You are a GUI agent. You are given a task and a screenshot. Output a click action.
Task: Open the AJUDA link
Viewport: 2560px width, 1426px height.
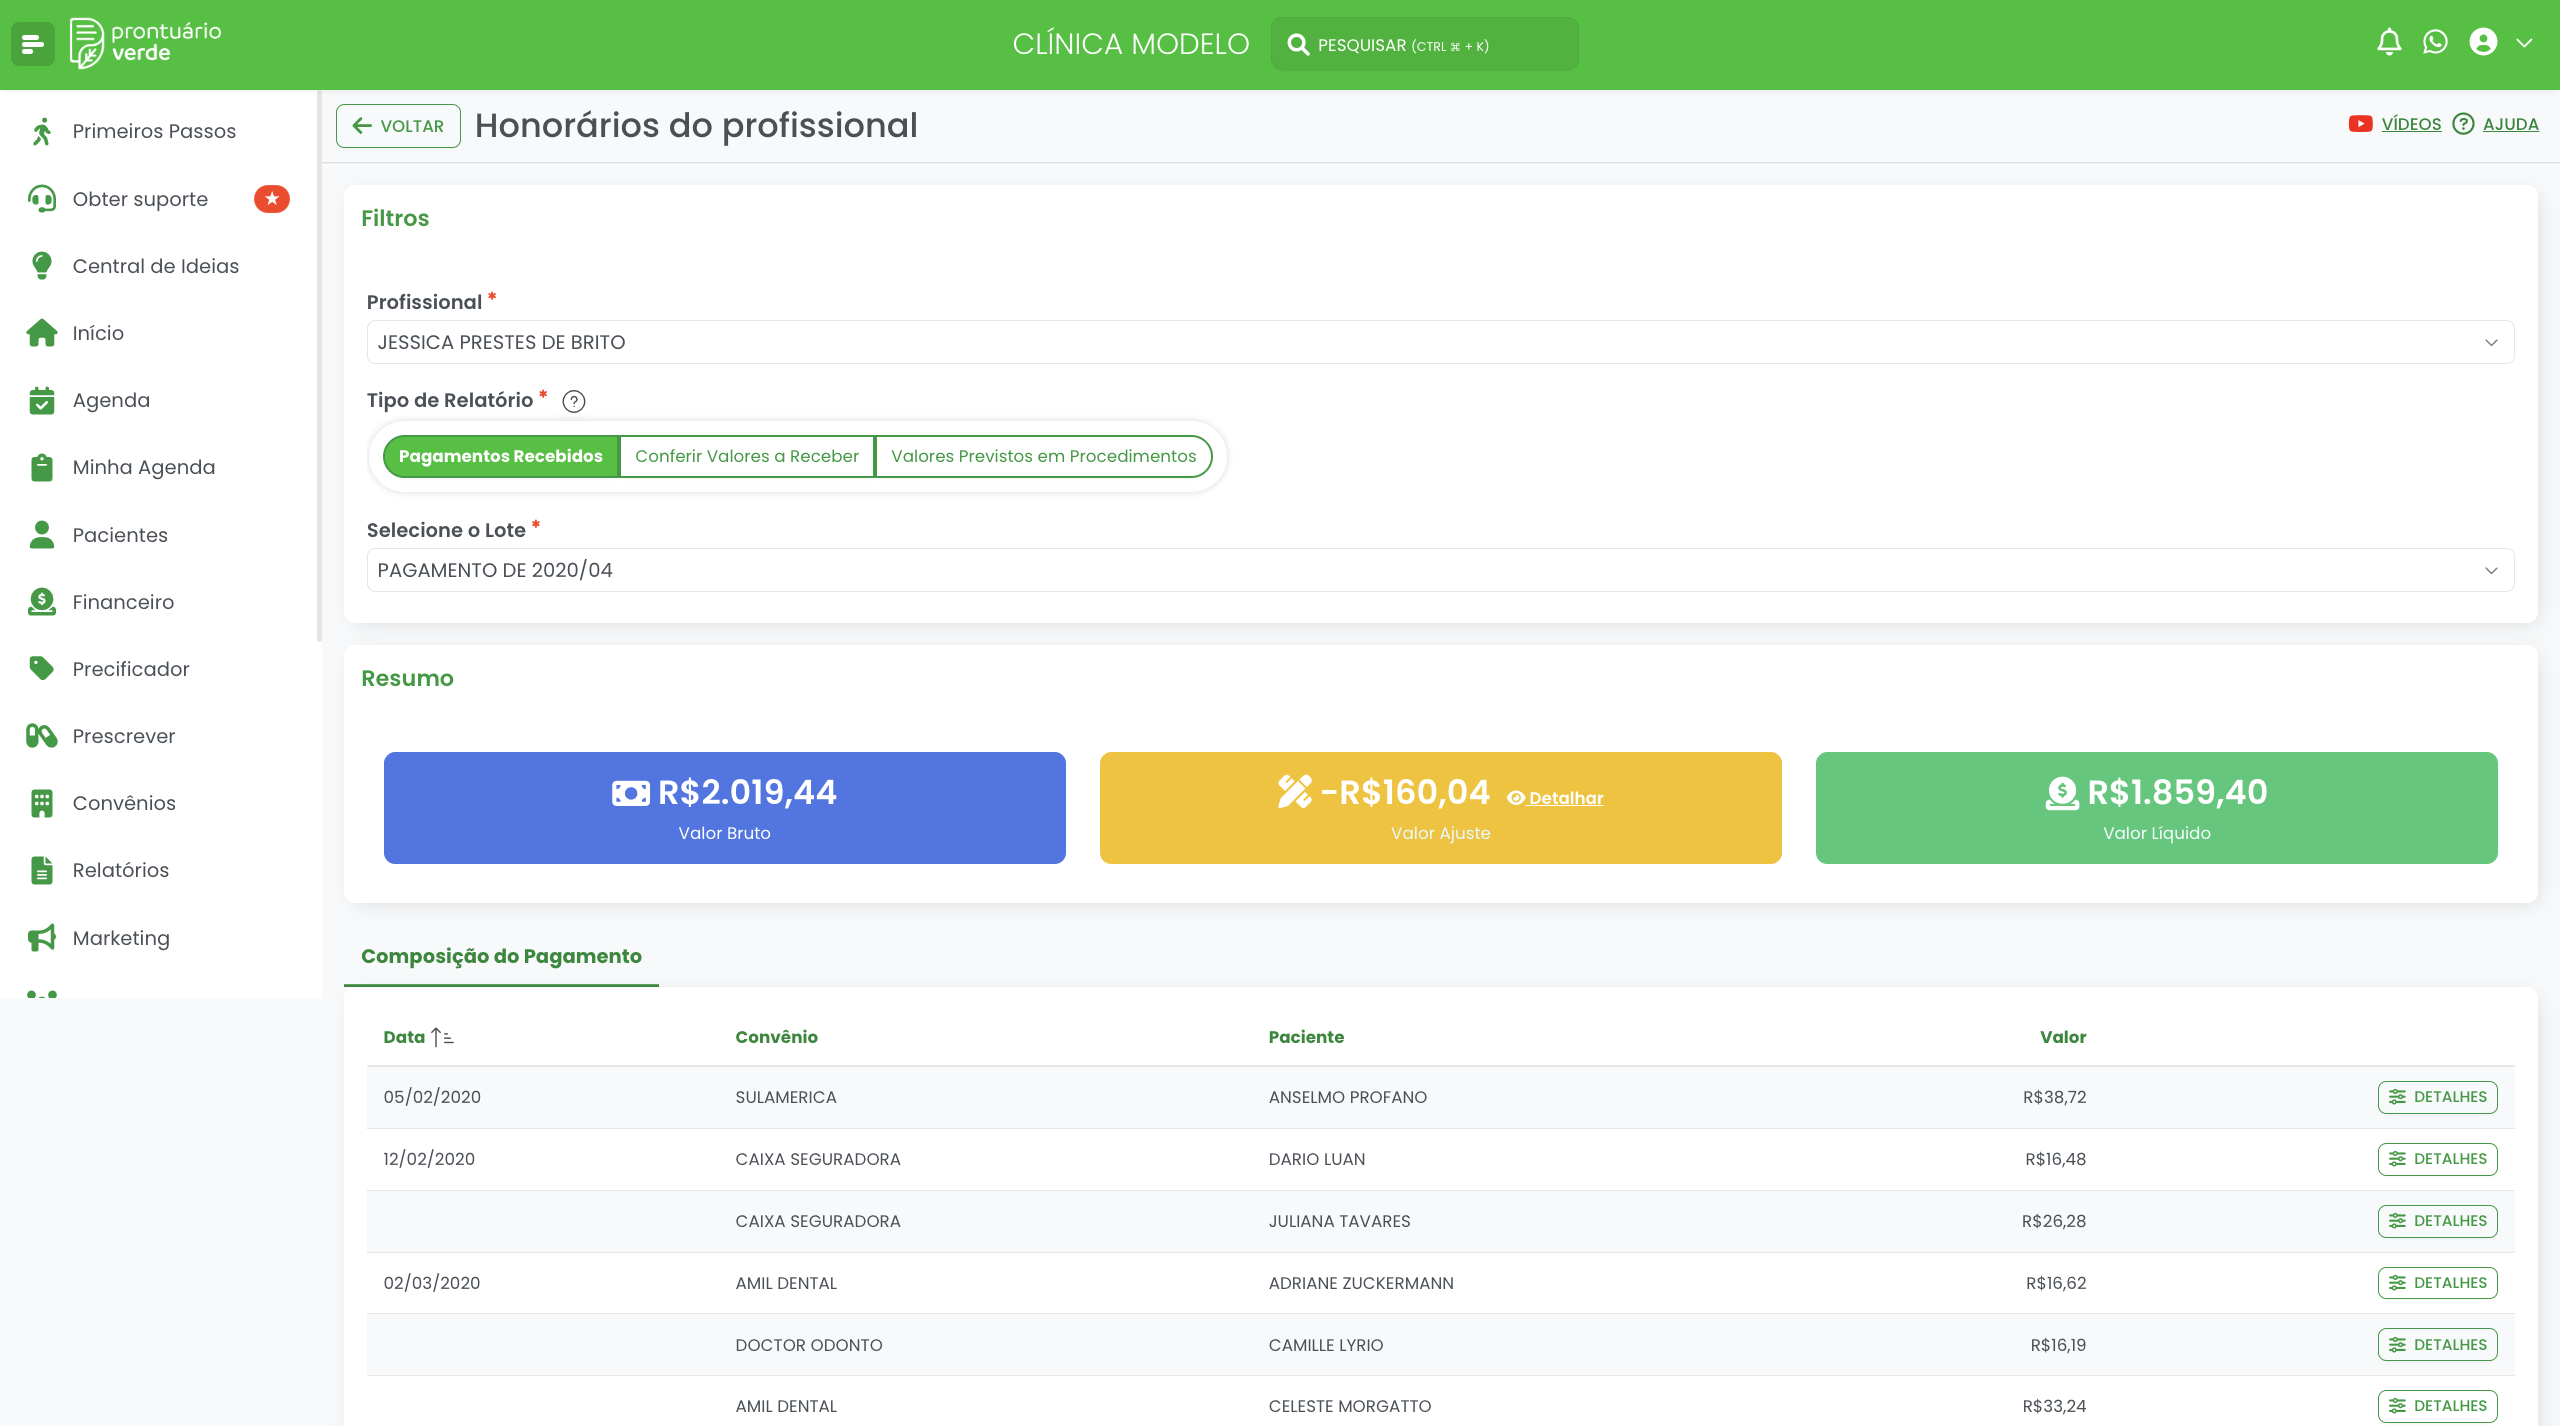coord(2510,124)
